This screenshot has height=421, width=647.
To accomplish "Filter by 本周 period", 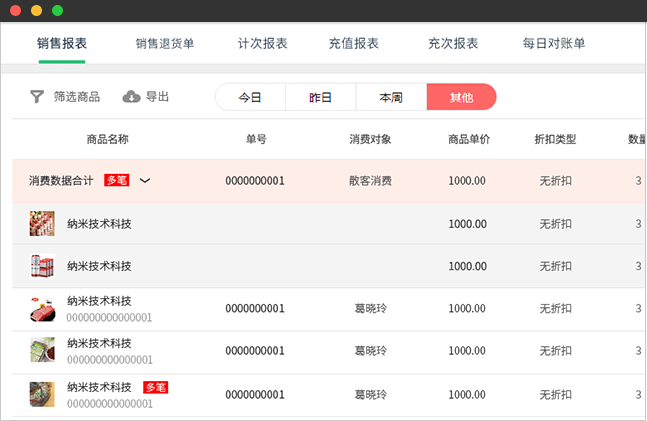I will (391, 97).
